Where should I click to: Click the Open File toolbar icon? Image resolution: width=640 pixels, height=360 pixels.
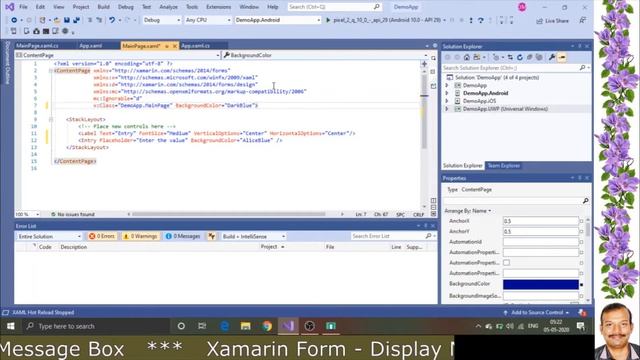(x=57, y=20)
